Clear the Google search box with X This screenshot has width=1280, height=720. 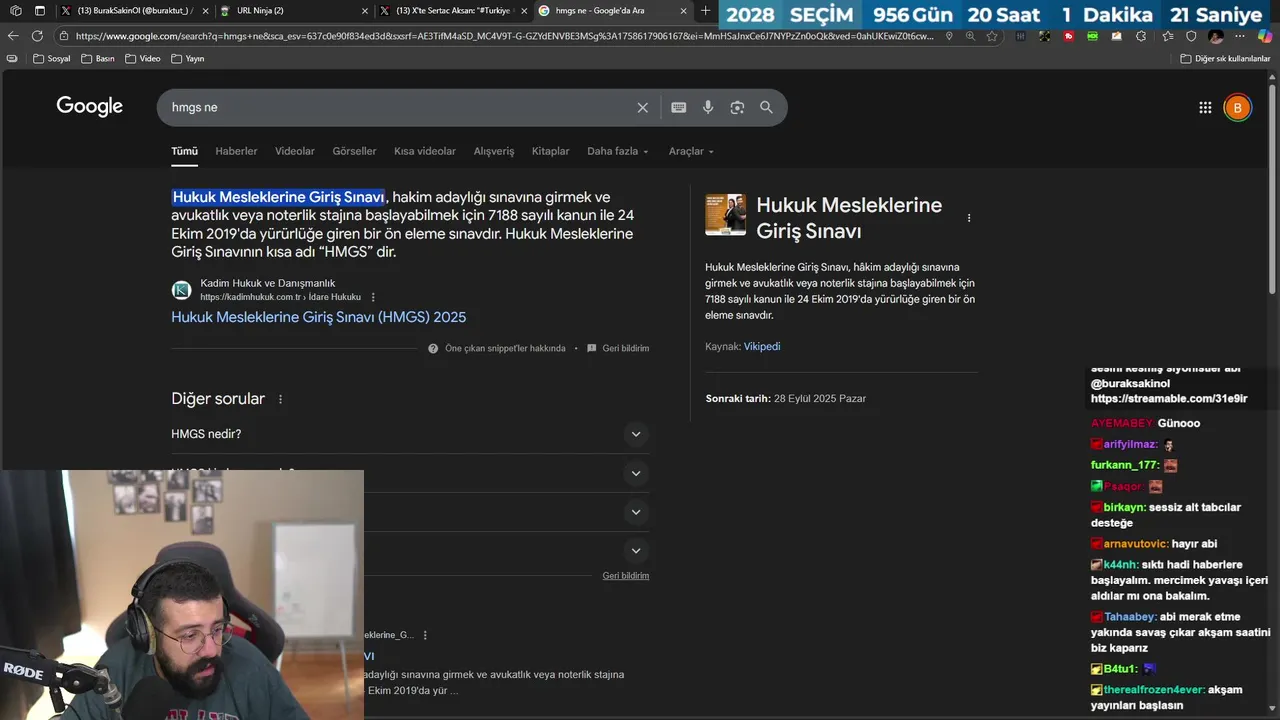point(643,108)
